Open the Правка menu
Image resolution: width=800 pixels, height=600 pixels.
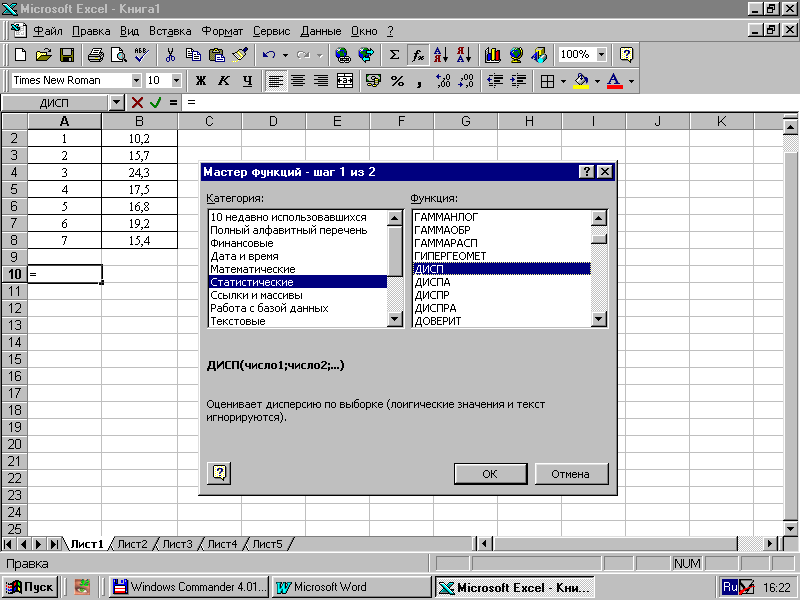tap(91, 31)
